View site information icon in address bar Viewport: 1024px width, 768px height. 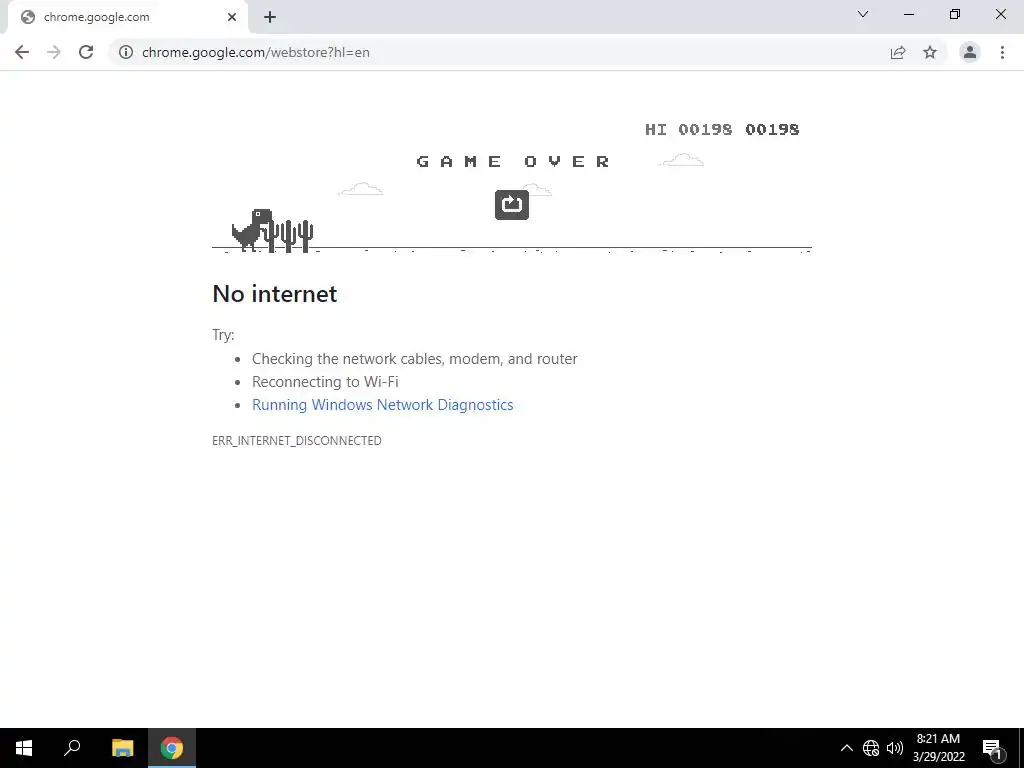click(x=126, y=52)
